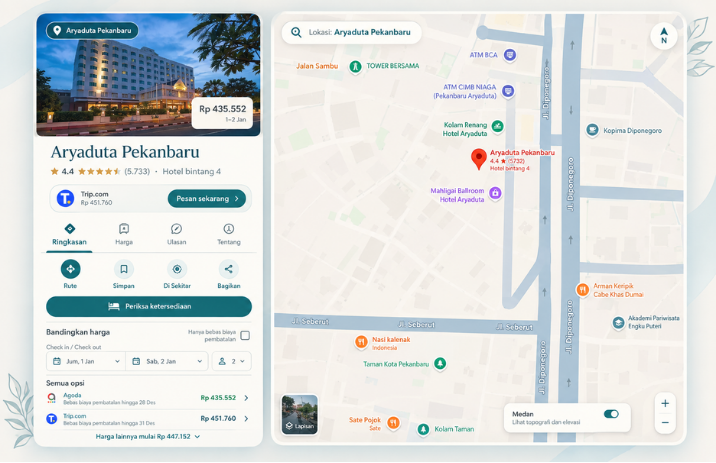Open the Lapisan layers thumbnail

300,415
